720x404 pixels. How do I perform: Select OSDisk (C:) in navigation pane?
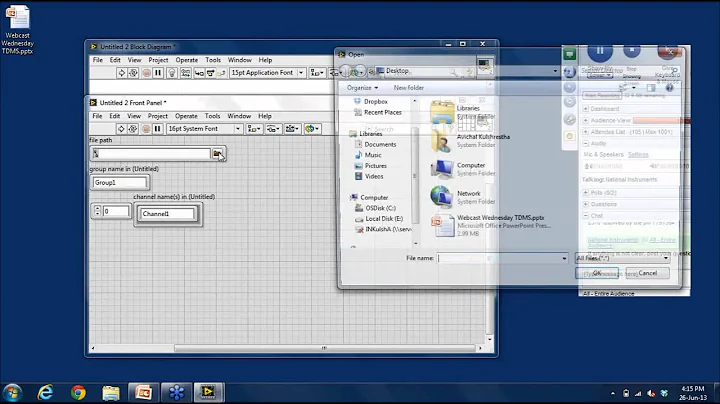click(x=376, y=208)
